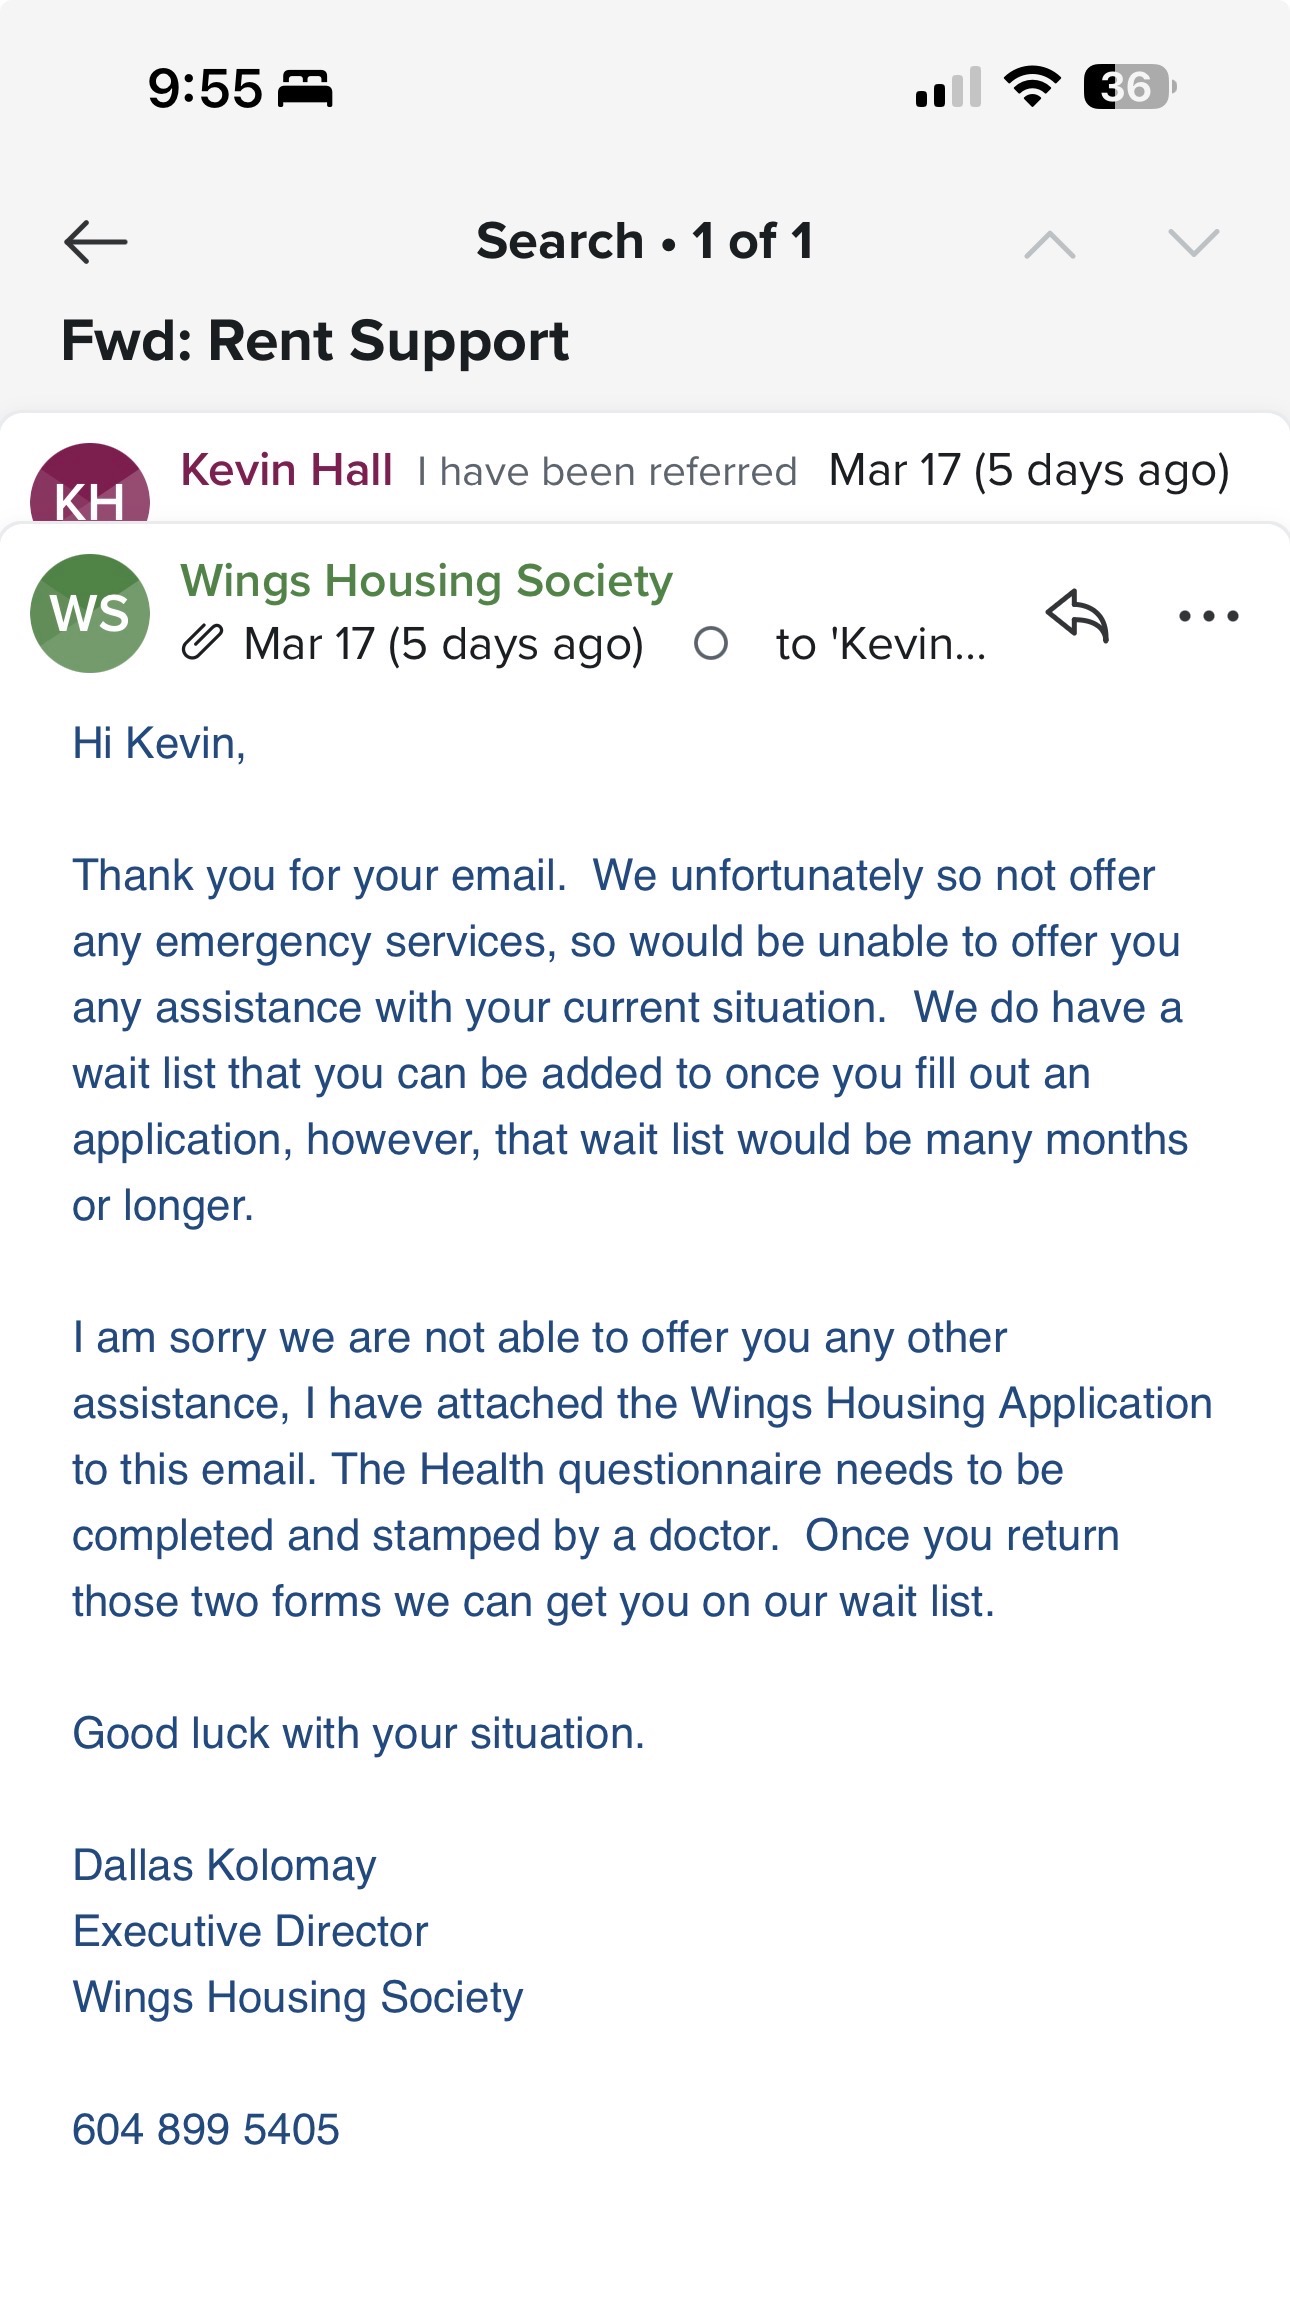Tap the Kevin Hall sender name

286,470
